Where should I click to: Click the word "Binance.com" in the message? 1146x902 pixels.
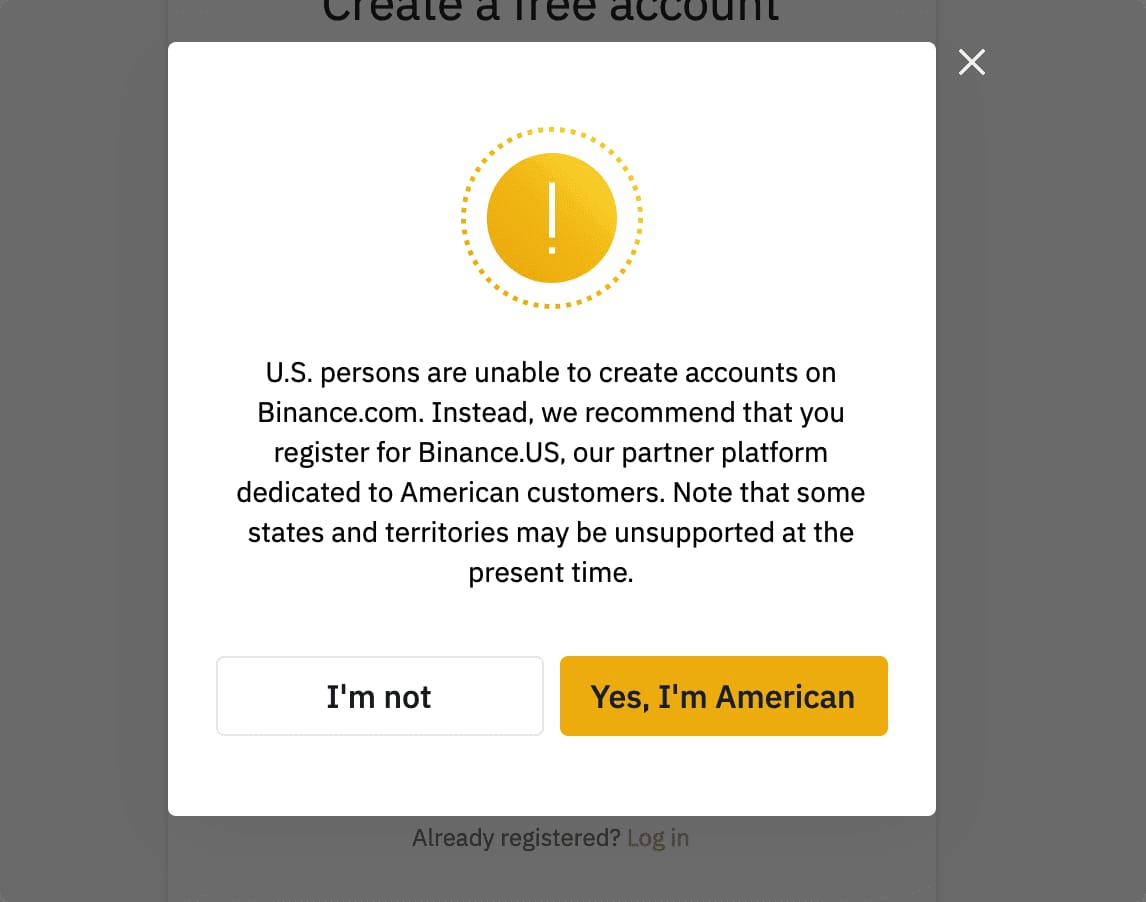[x=341, y=413]
